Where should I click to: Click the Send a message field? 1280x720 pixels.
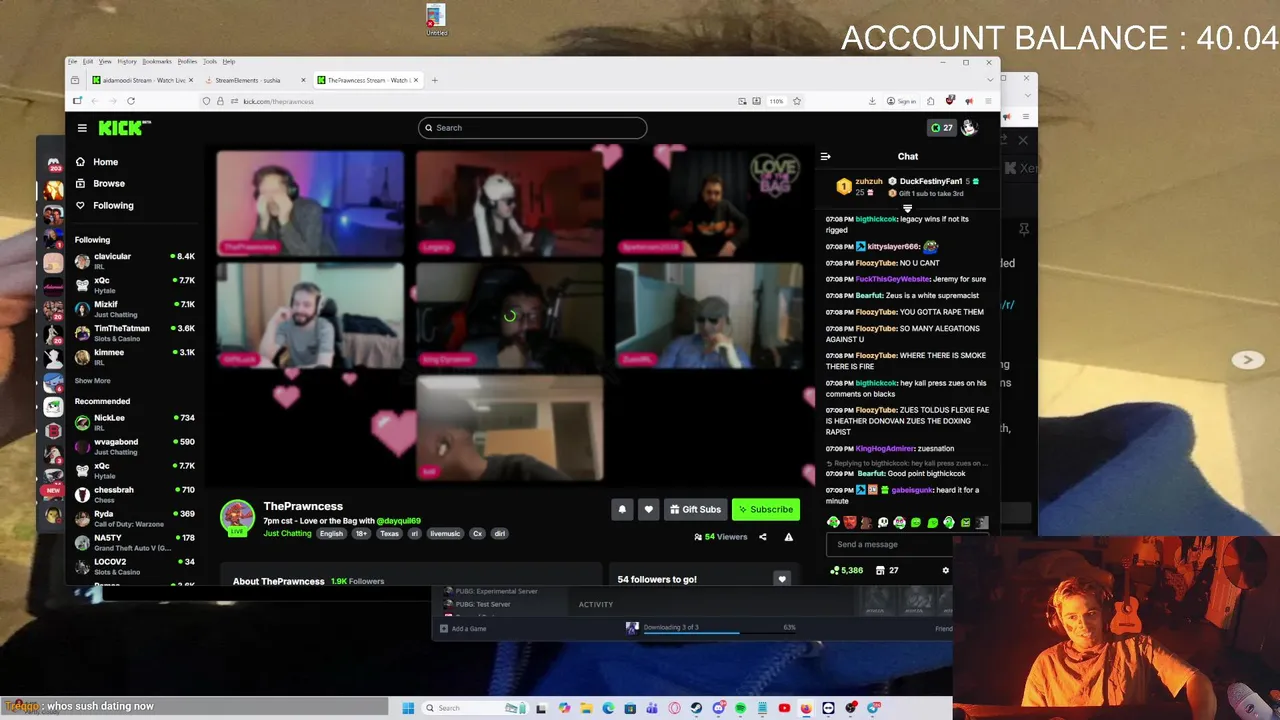pyautogui.click(x=888, y=545)
